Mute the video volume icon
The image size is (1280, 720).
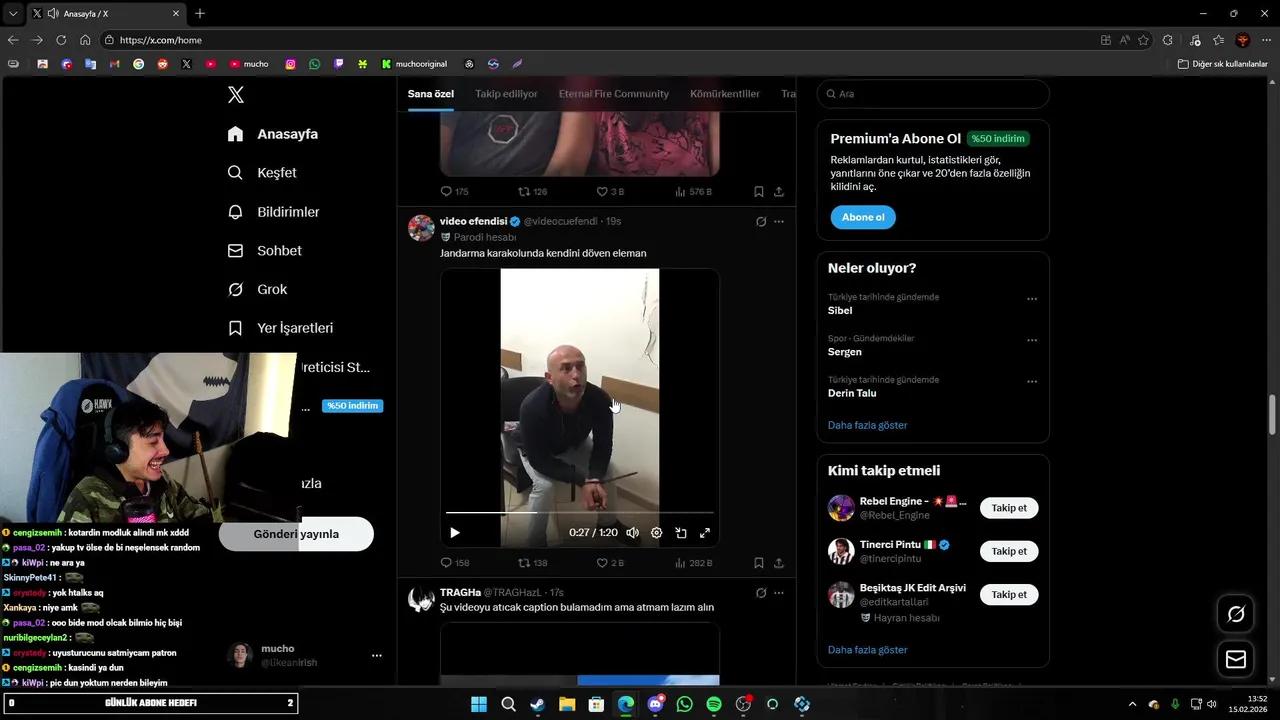(x=632, y=533)
